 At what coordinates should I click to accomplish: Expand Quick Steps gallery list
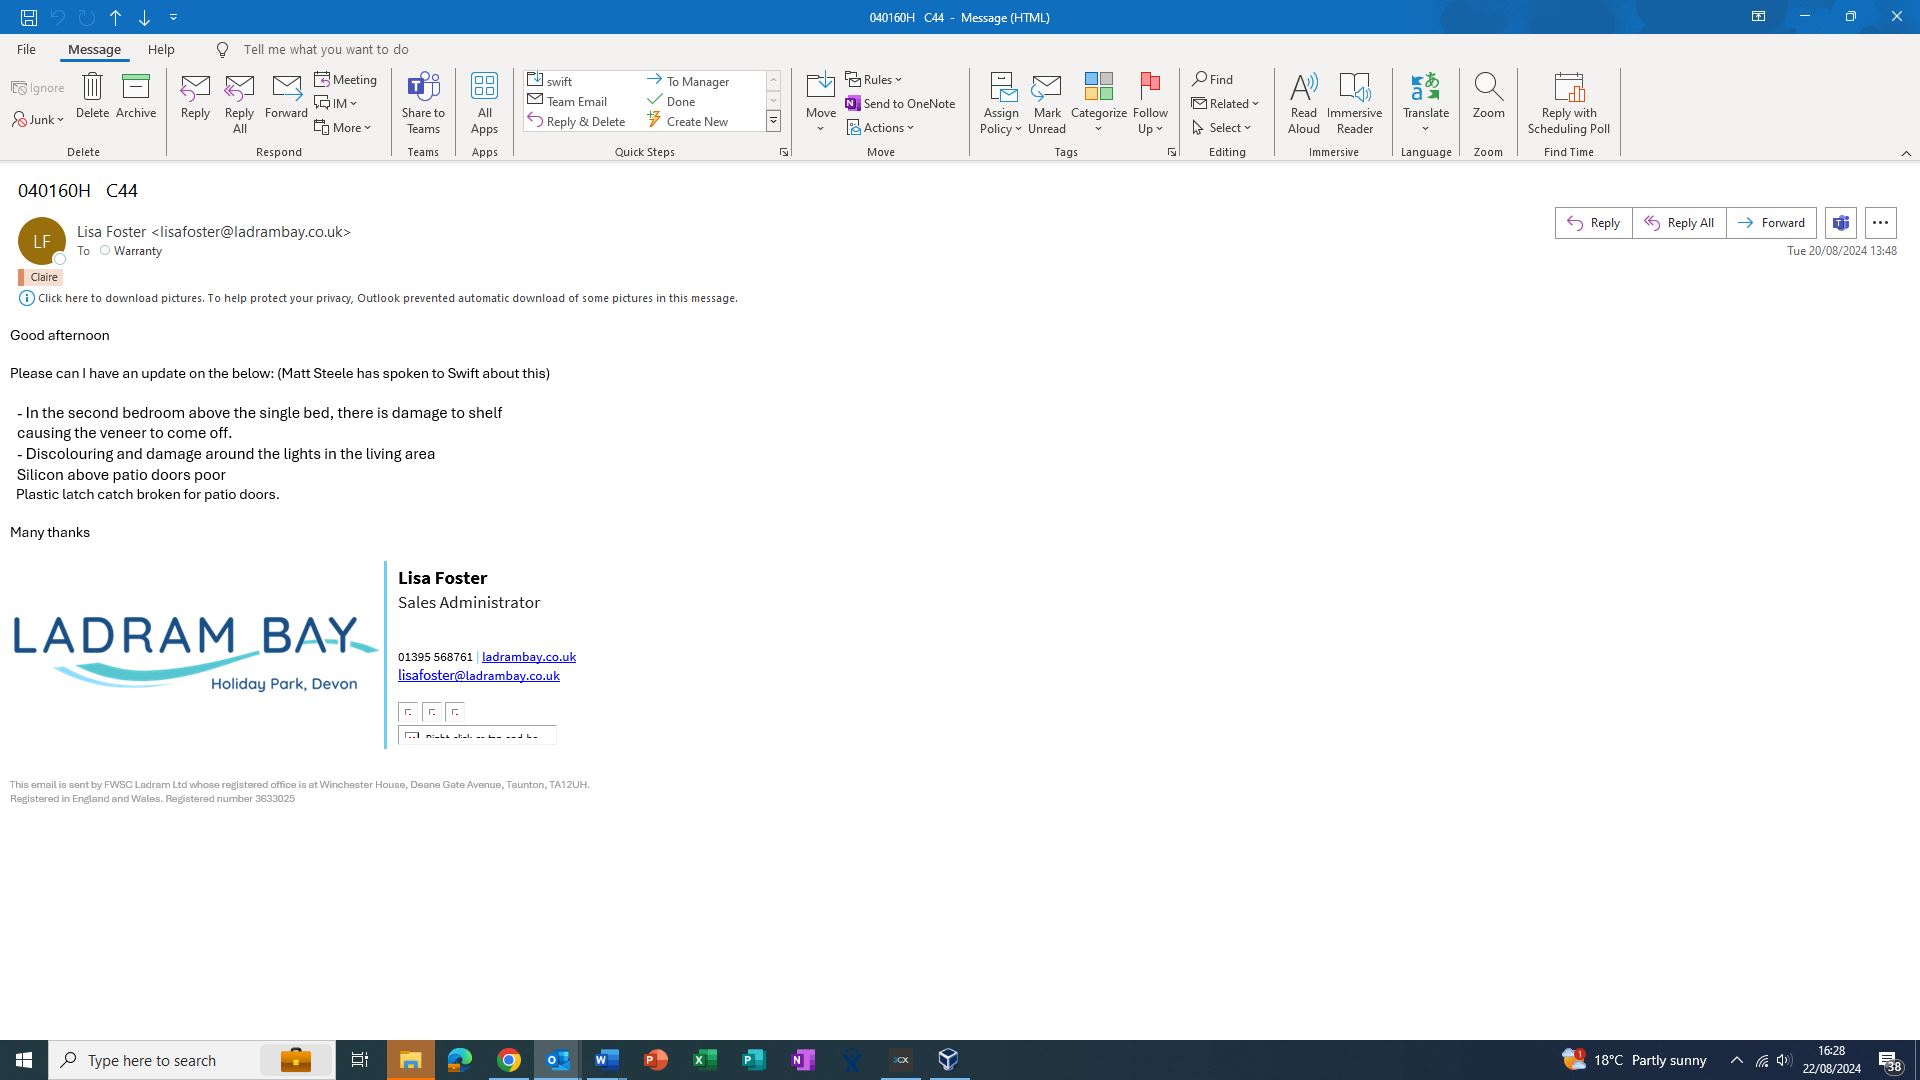click(x=773, y=121)
